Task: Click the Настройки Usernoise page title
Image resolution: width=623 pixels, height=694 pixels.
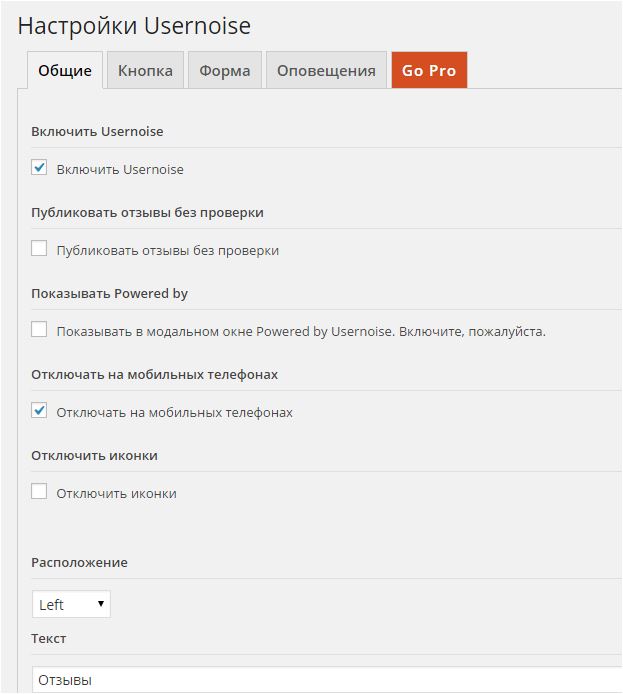Action: point(134,25)
